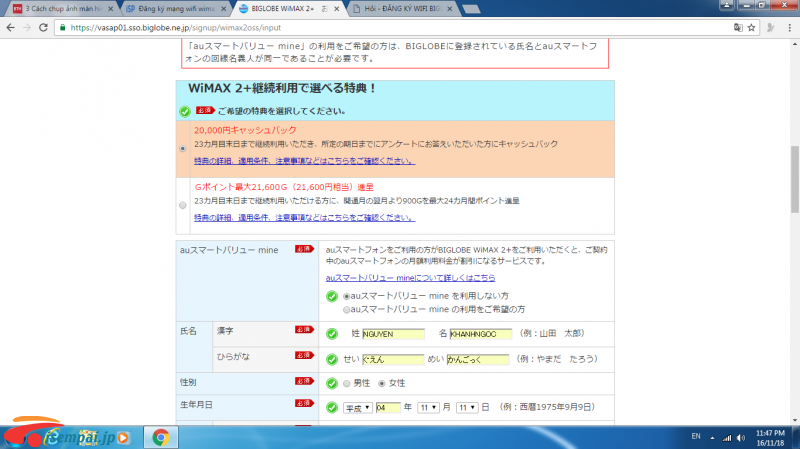Click the media player taskbar icon
Screen dimensions: 800x449
click(123, 438)
